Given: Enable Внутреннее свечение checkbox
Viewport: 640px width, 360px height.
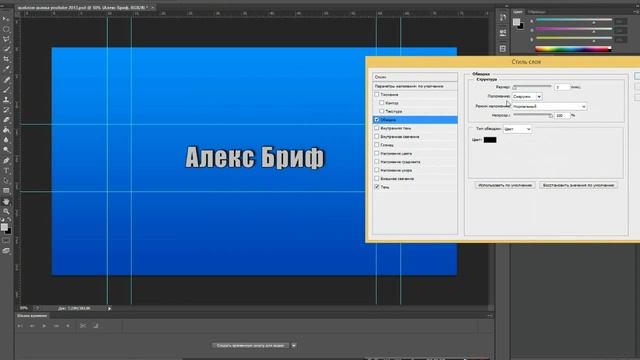Looking at the screenshot, I should tap(377, 136).
